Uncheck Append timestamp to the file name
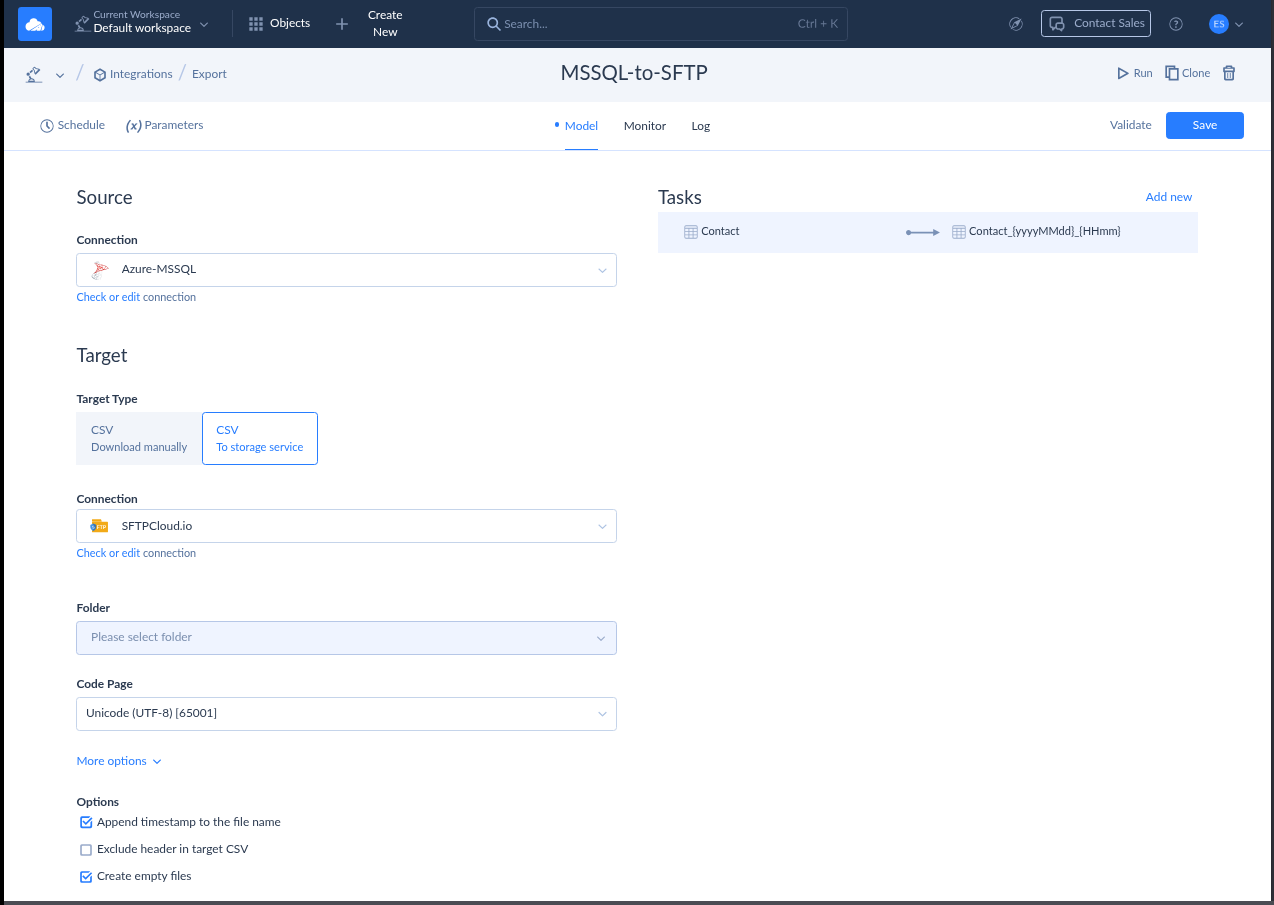Image resolution: width=1274 pixels, height=905 pixels. coord(86,821)
